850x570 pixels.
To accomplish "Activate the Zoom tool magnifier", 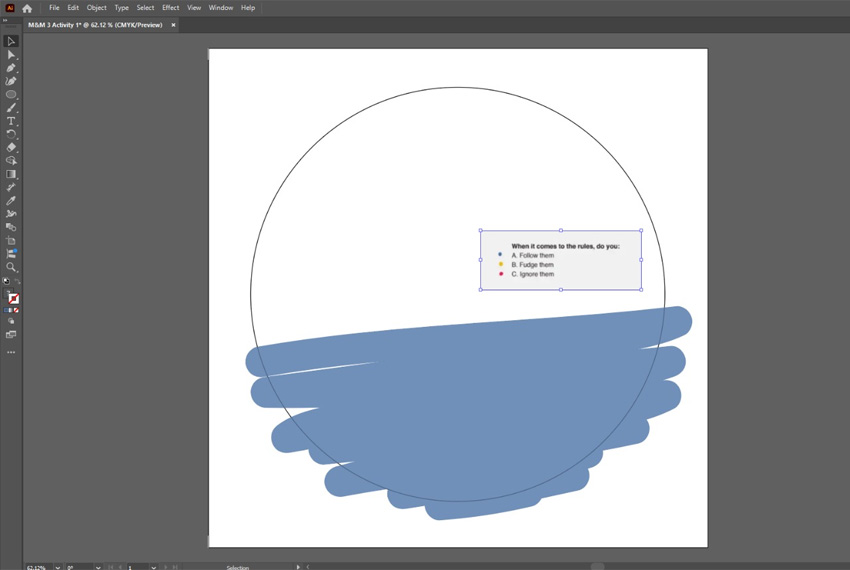I will tap(11, 267).
